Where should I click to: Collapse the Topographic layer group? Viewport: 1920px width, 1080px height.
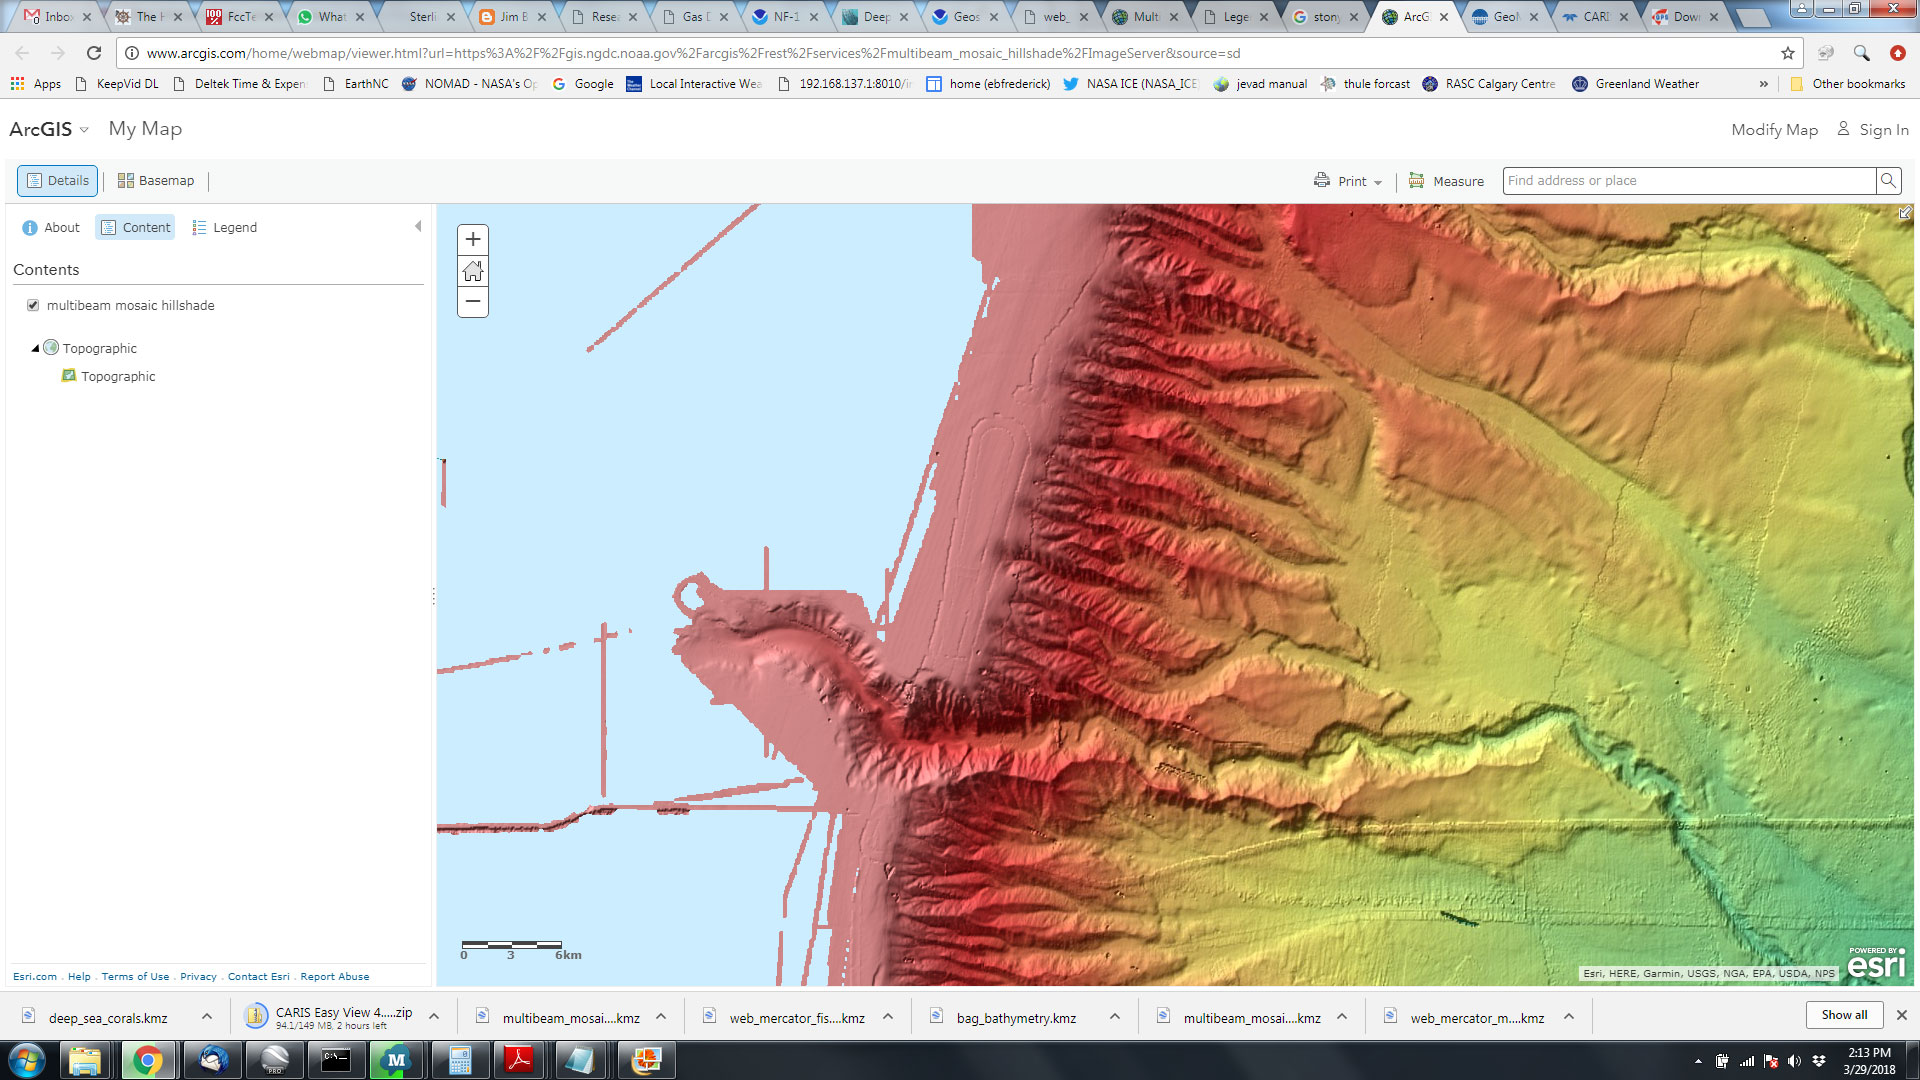click(36, 348)
